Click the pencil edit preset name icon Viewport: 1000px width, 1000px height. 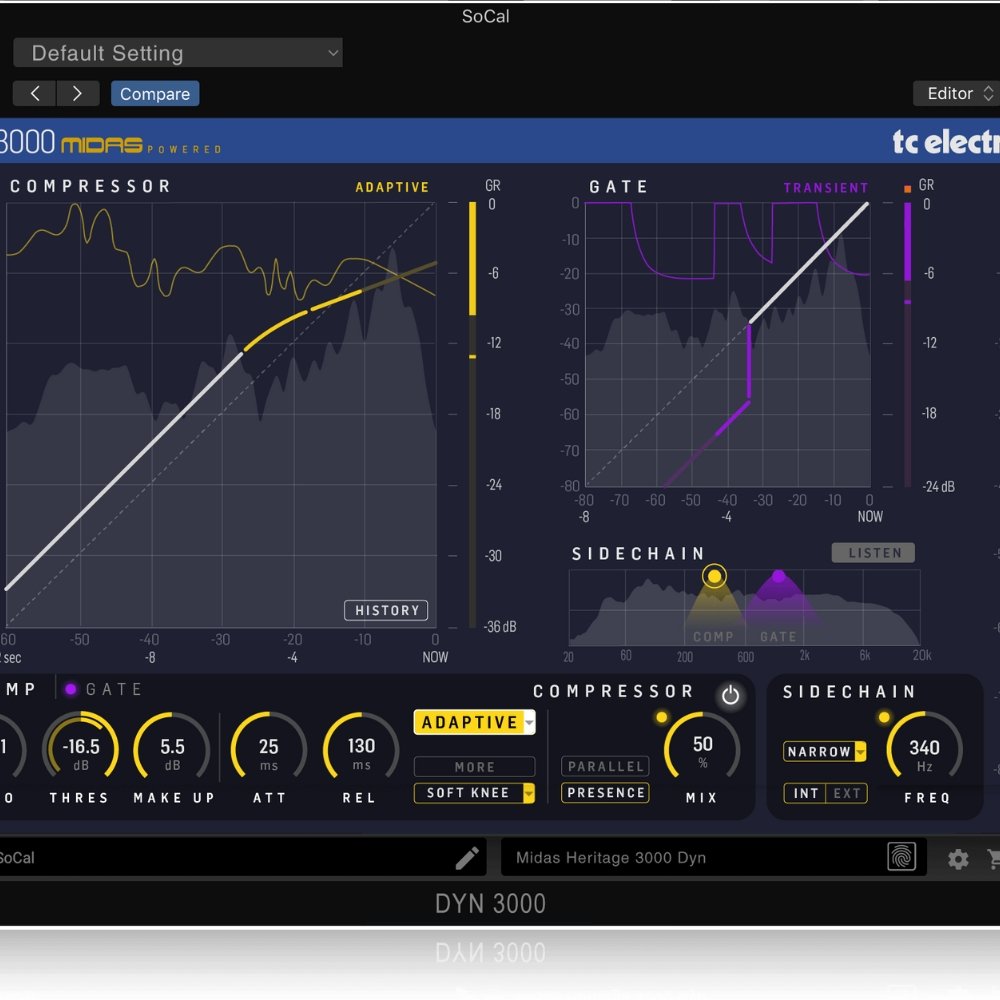click(467, 858)
